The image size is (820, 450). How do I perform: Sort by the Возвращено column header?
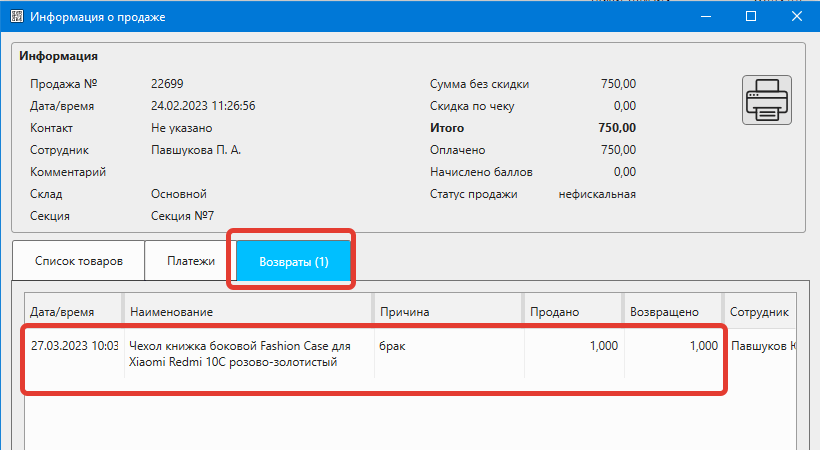[x=672, y=312]
